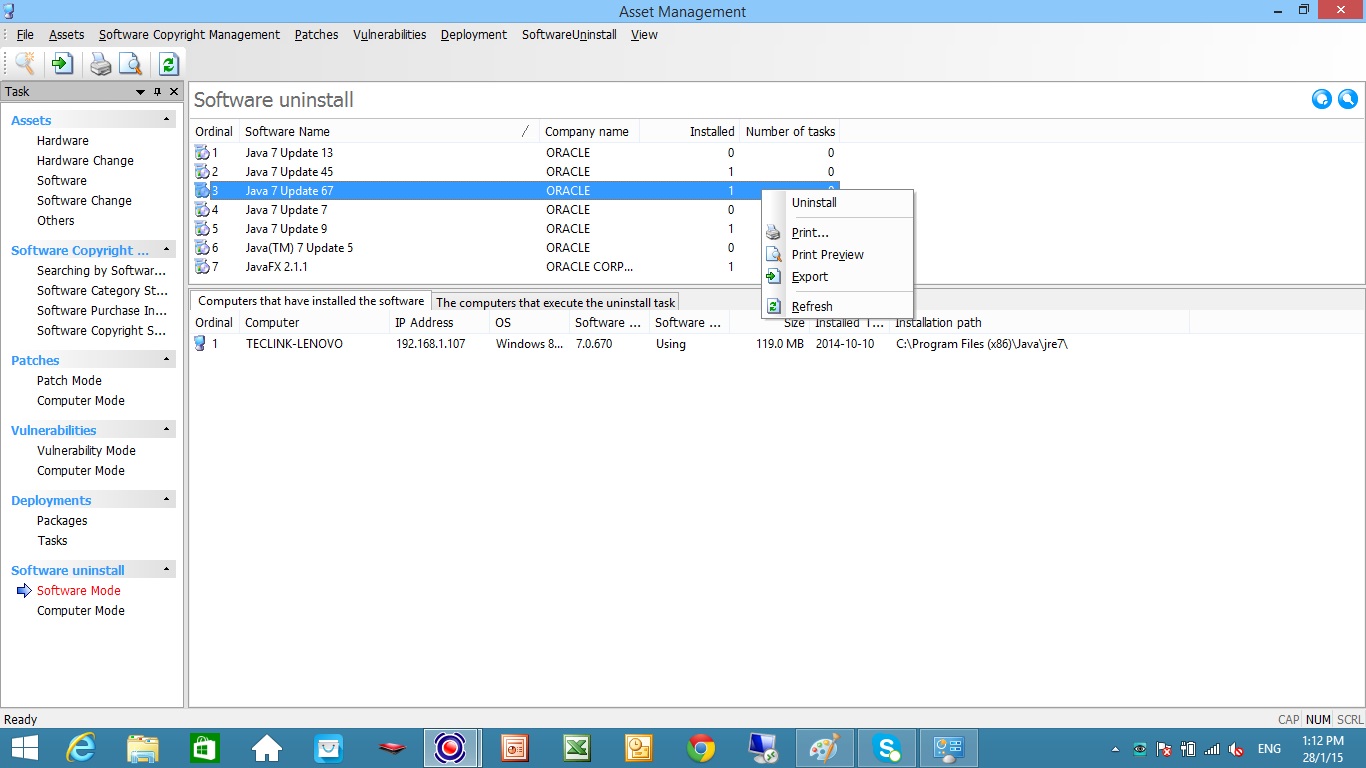Open the File menu
The width and height of the screenshot is (1366, 768).
click(25, 34)
